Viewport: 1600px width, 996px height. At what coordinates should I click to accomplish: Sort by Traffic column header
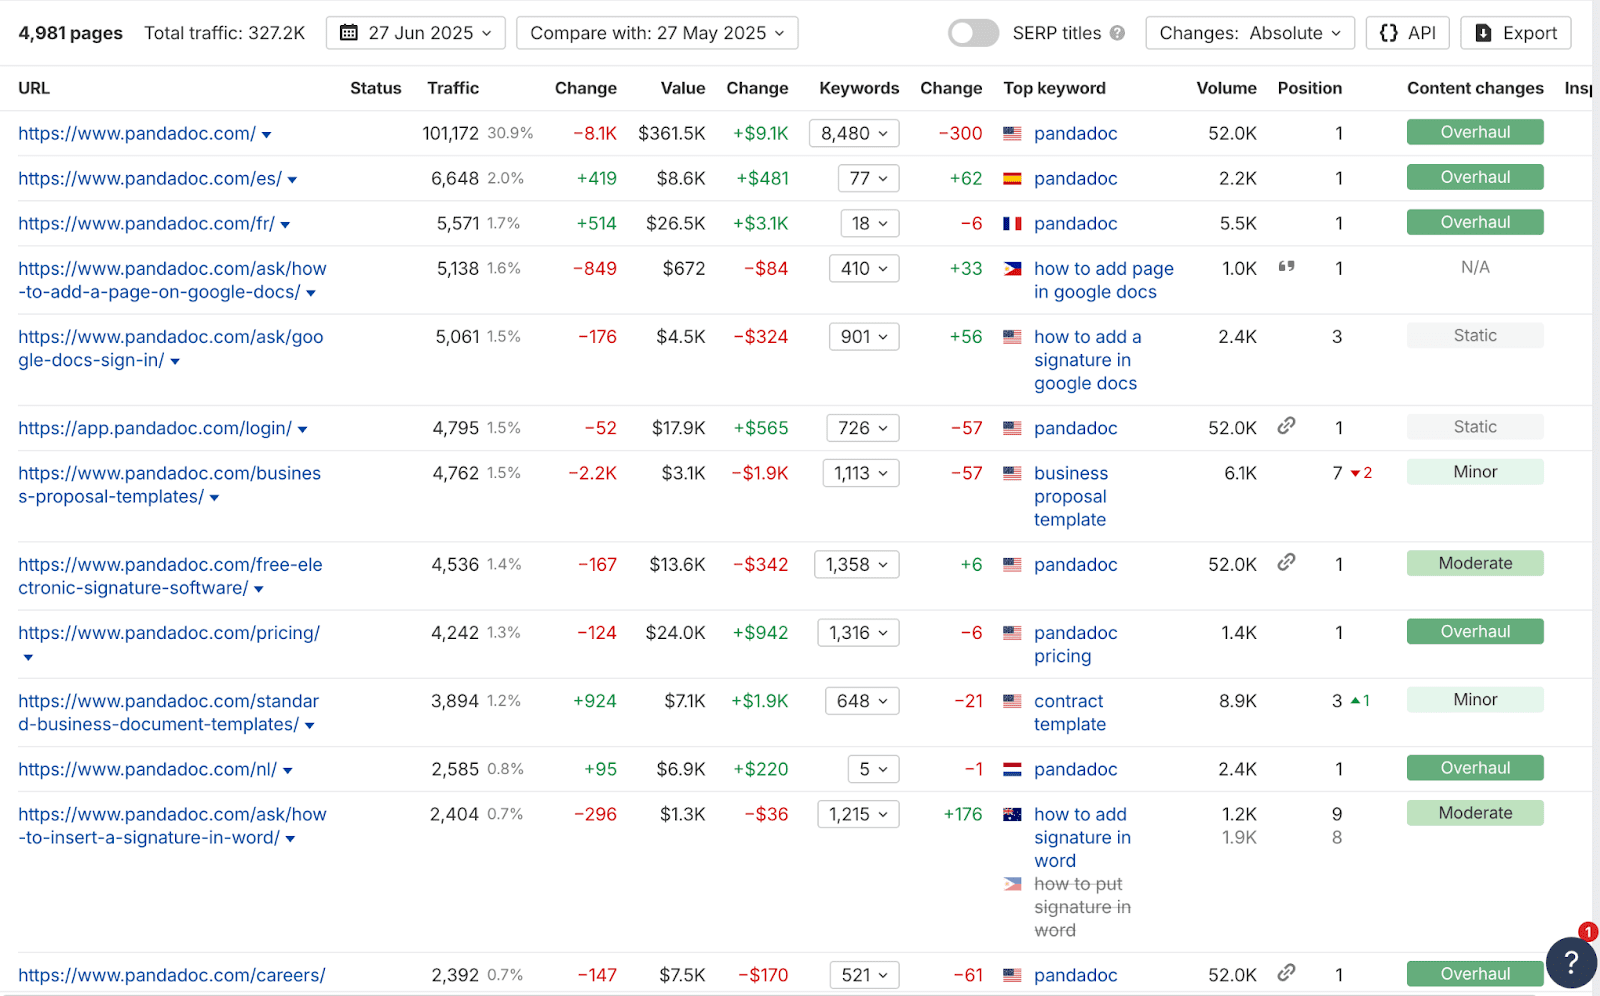pyautogui.click(x=453, y=88)
